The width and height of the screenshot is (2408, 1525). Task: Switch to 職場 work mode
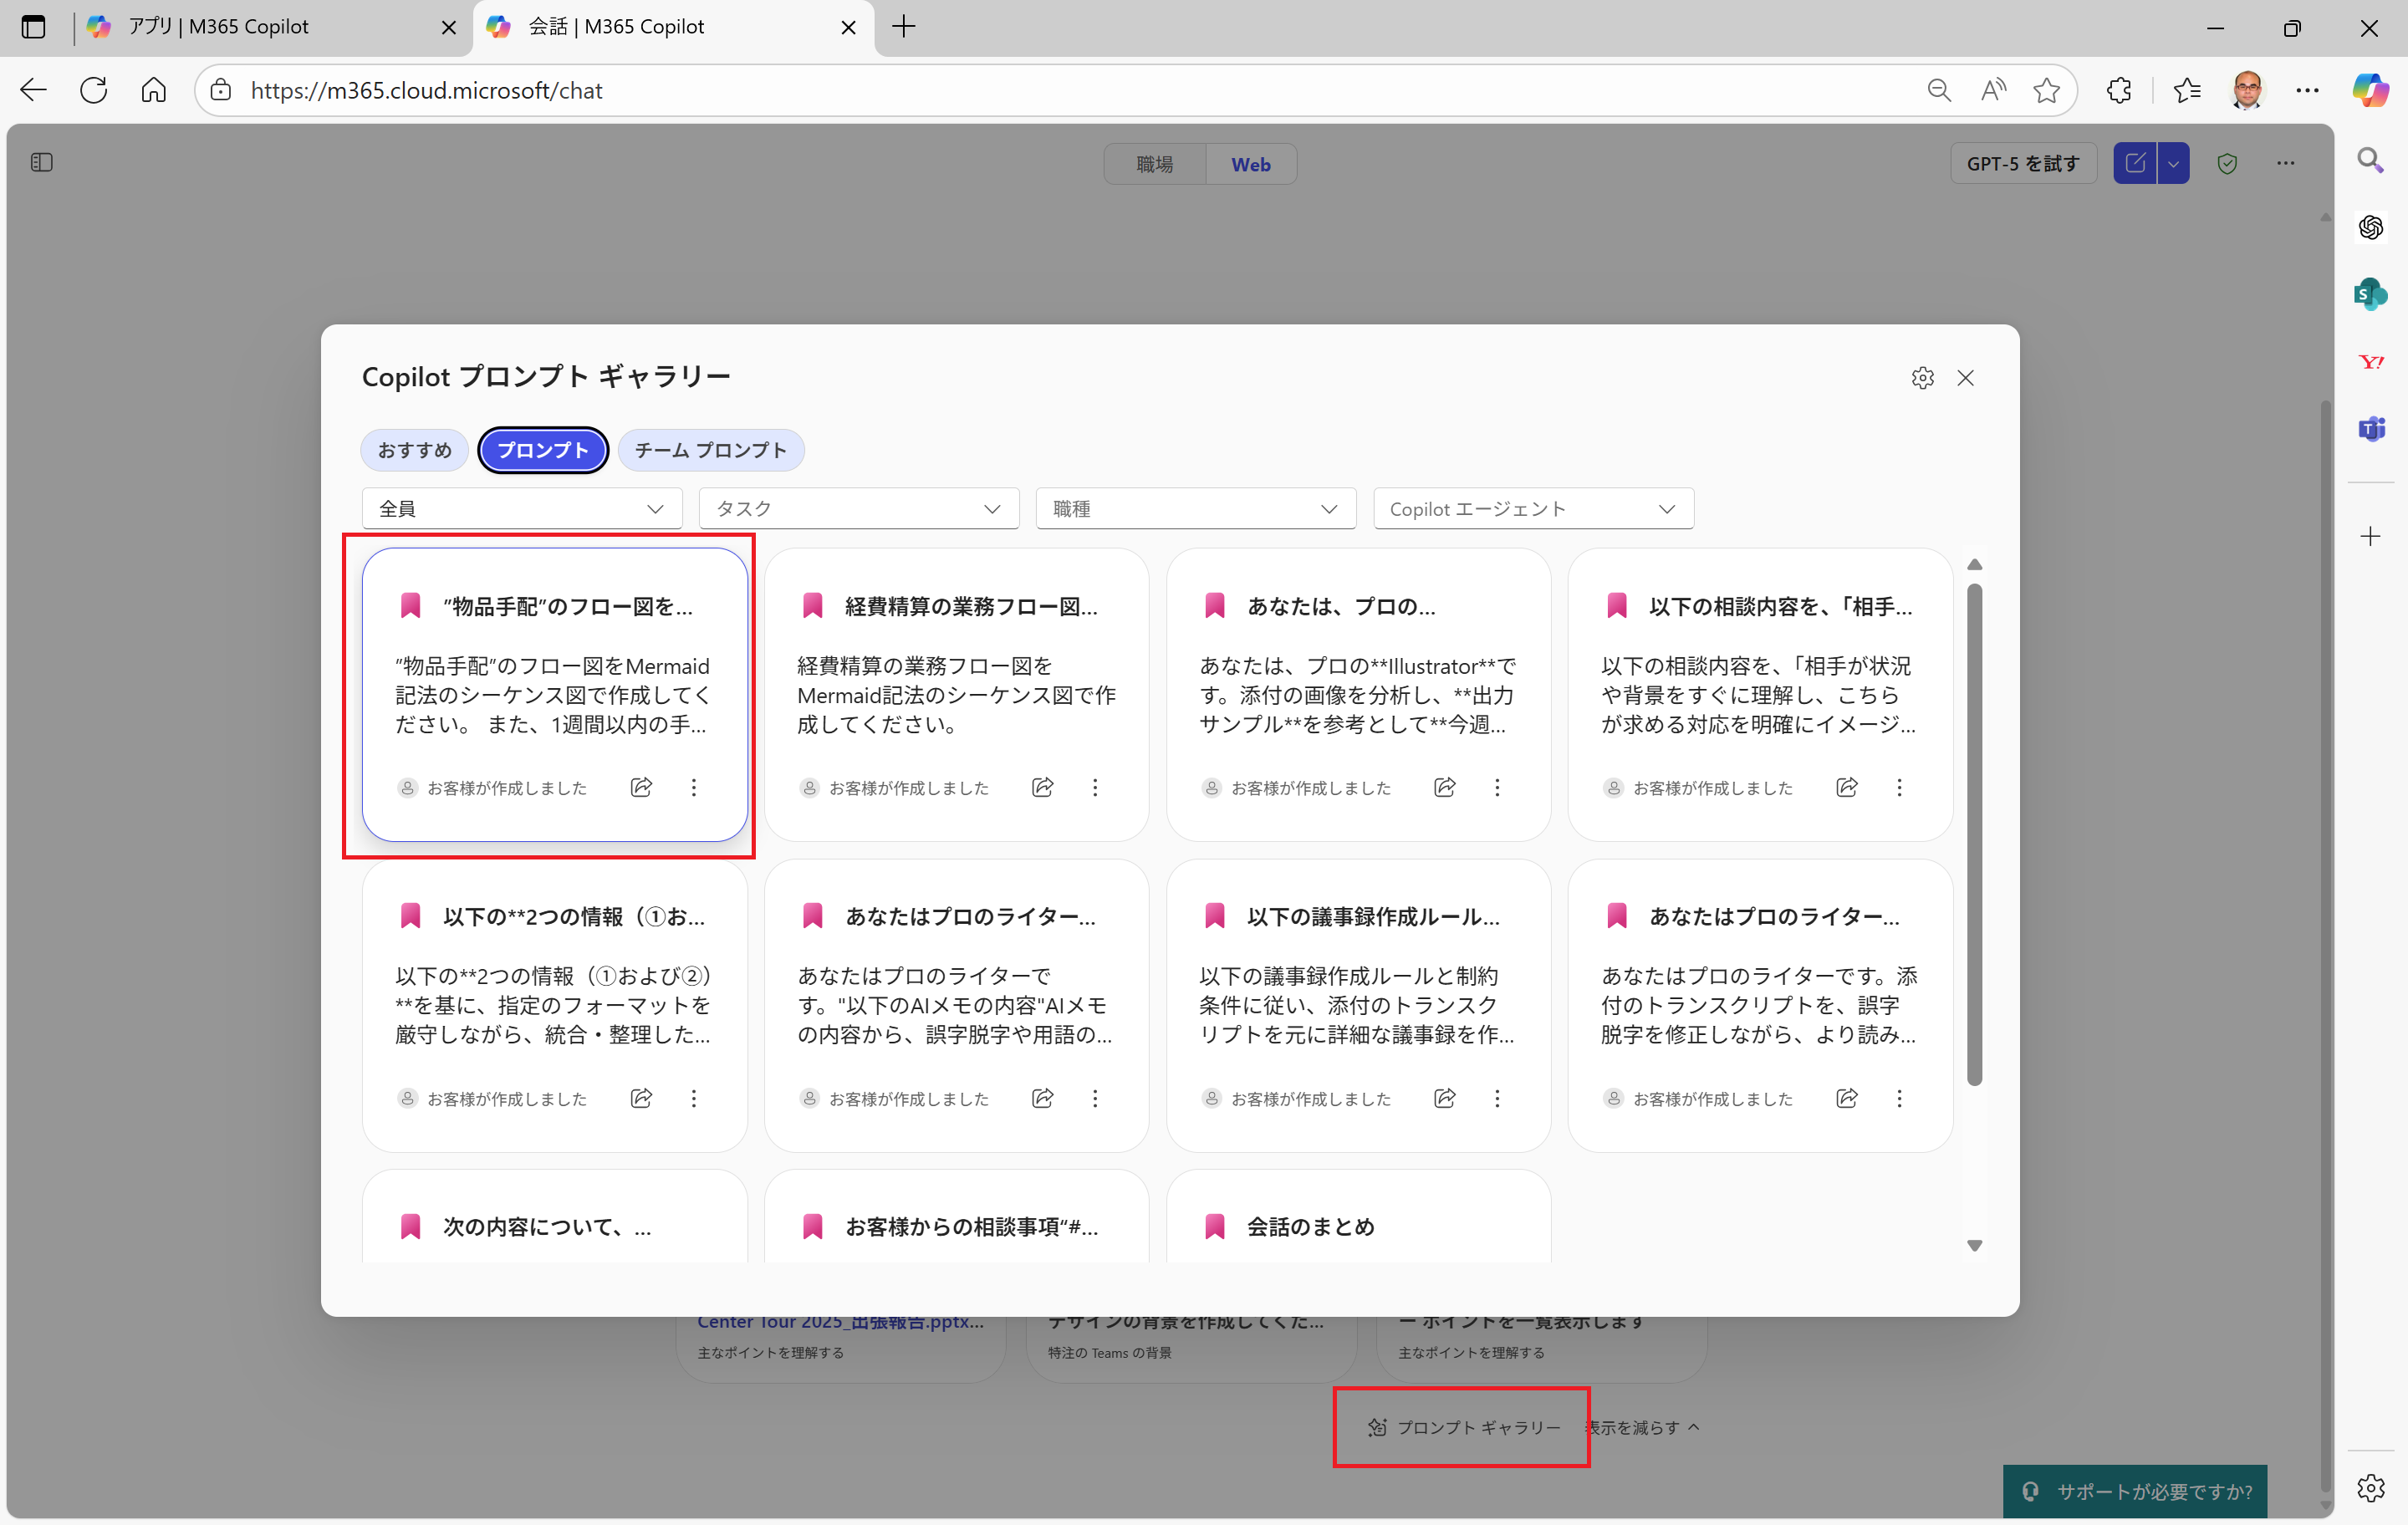coord(1155,164)
